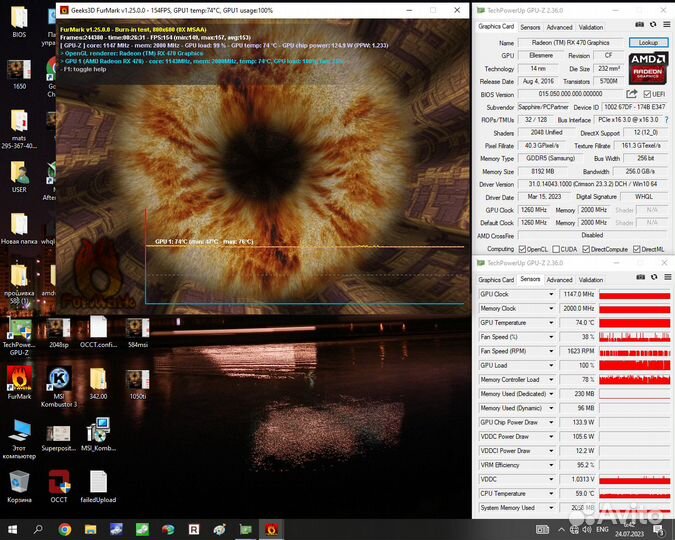Open the MSI Kombustor 3 desktop shortcut

(59, 387)
